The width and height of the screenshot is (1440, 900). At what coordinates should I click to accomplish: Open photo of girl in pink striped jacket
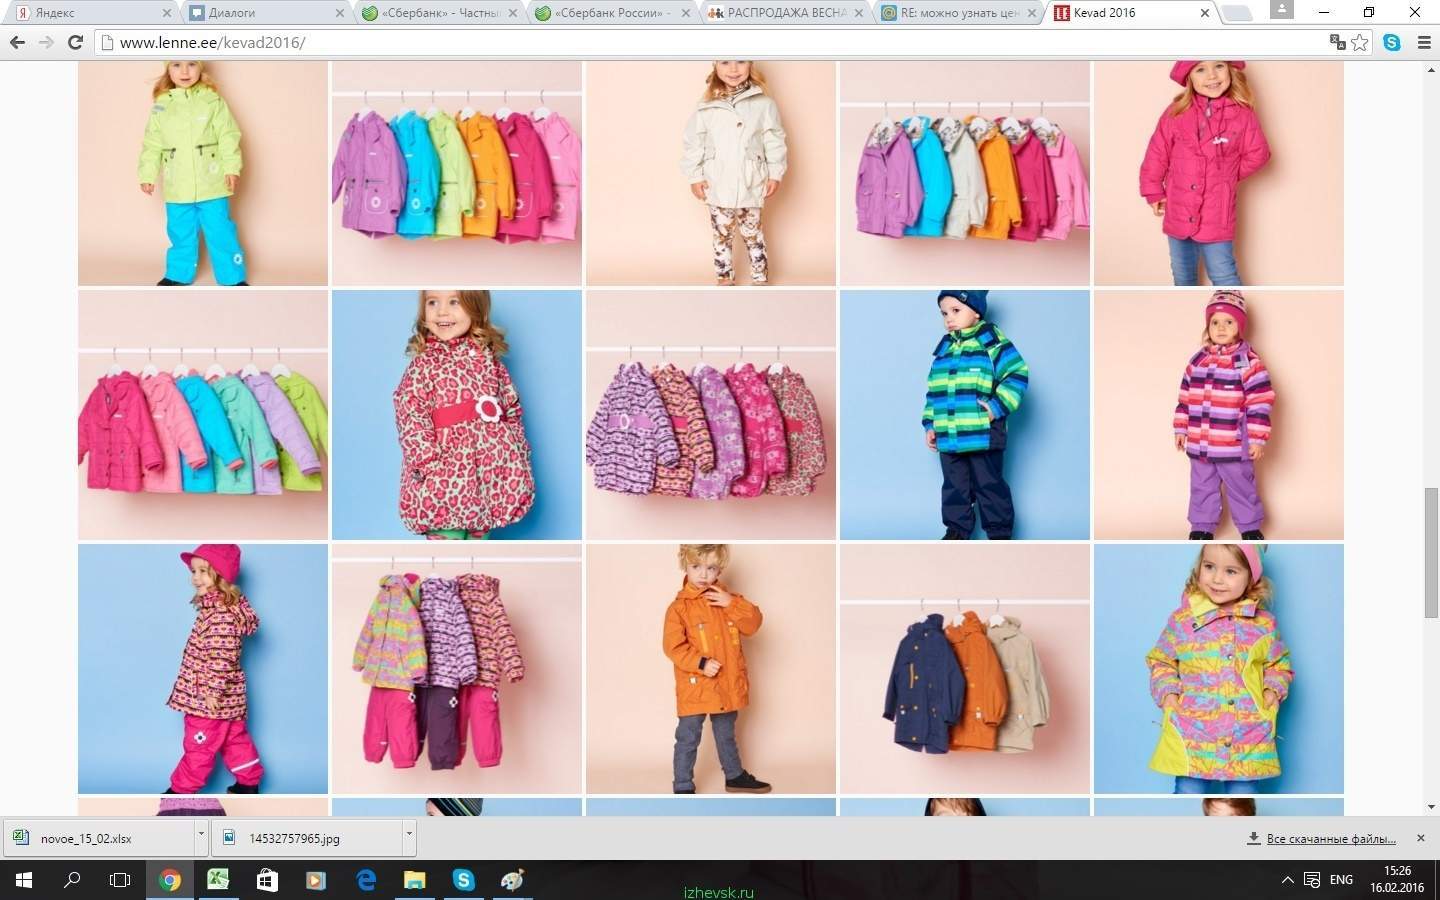click(x=1219, y=415)
